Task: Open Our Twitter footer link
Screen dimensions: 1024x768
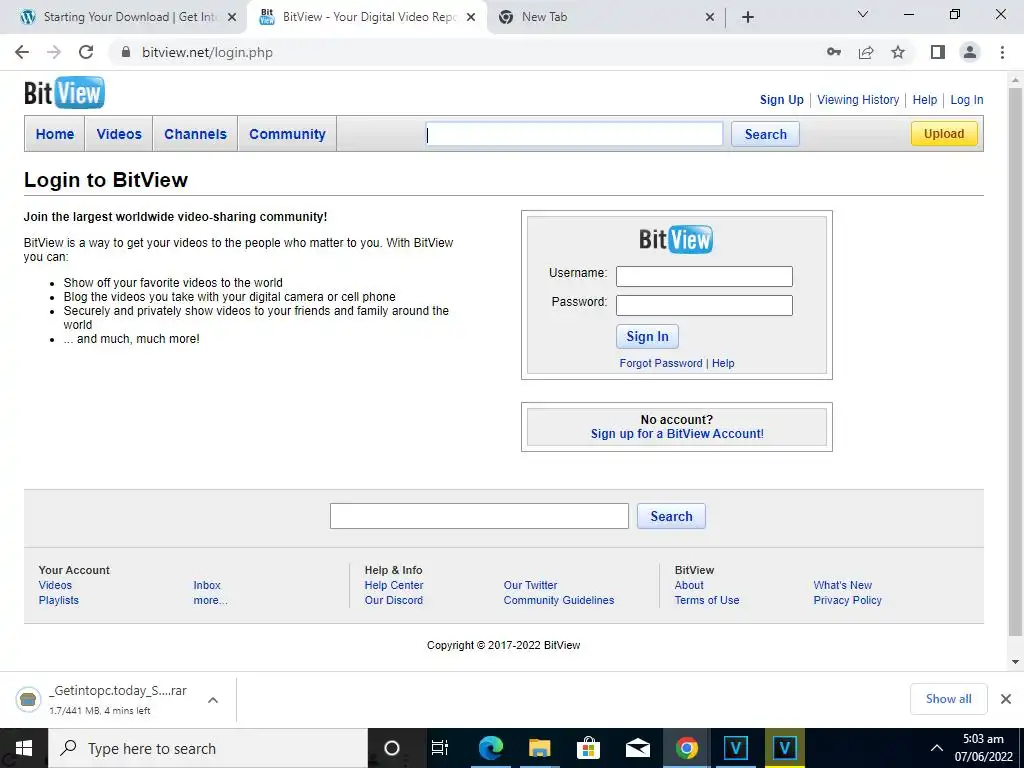Action: click(530, 585)
